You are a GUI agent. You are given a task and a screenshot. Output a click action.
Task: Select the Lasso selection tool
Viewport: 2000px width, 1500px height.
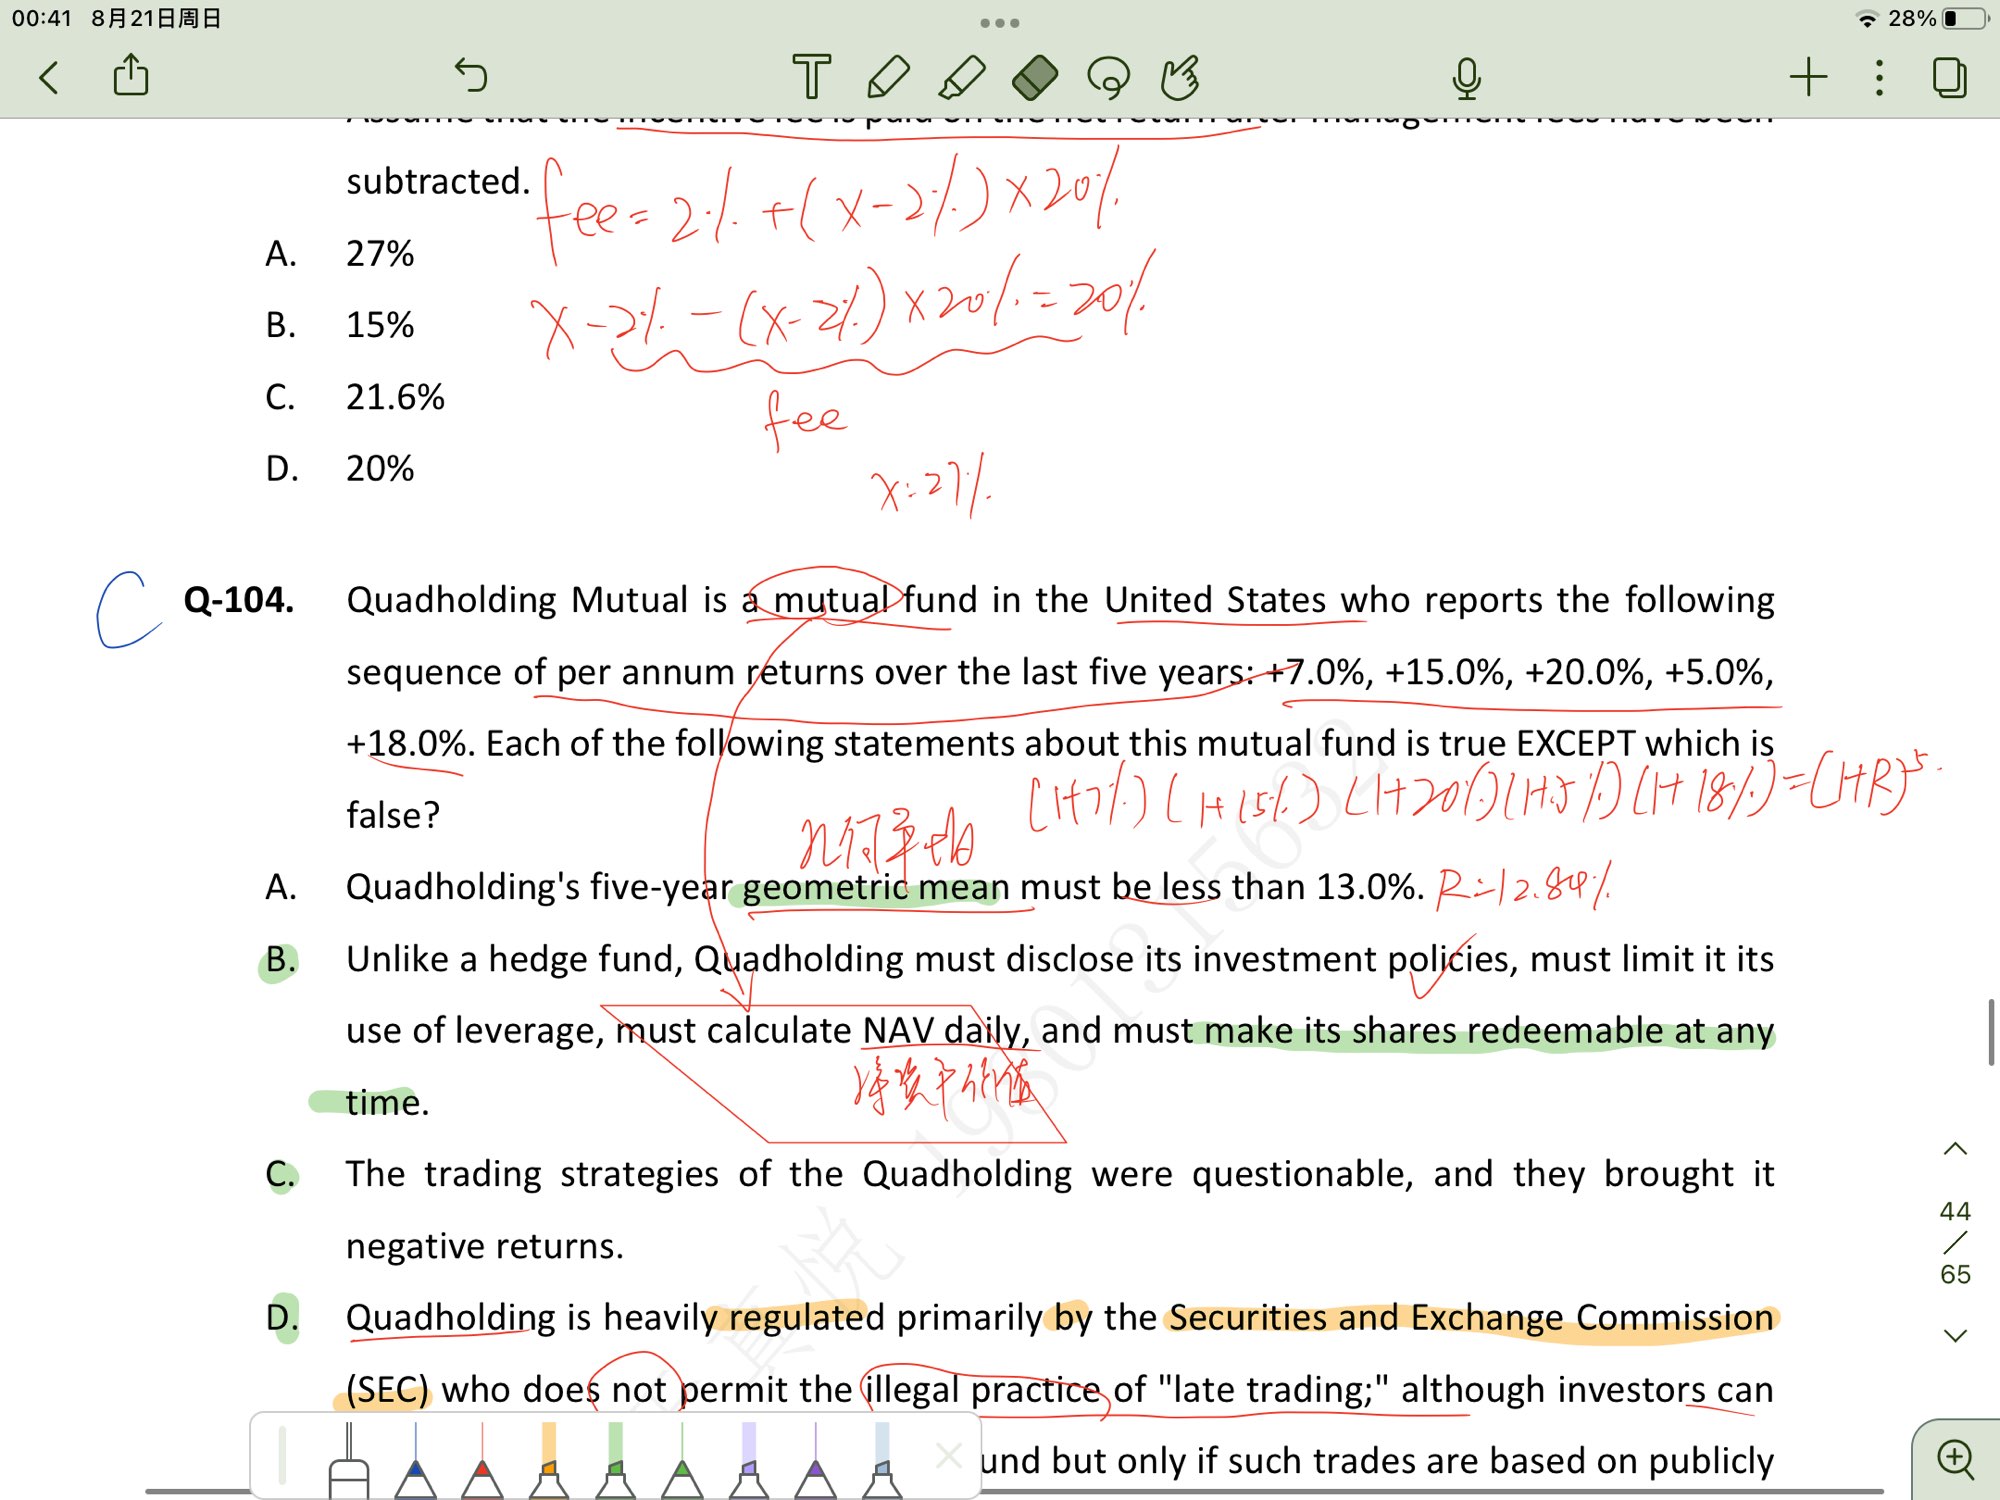click(x=1108, y=77)
